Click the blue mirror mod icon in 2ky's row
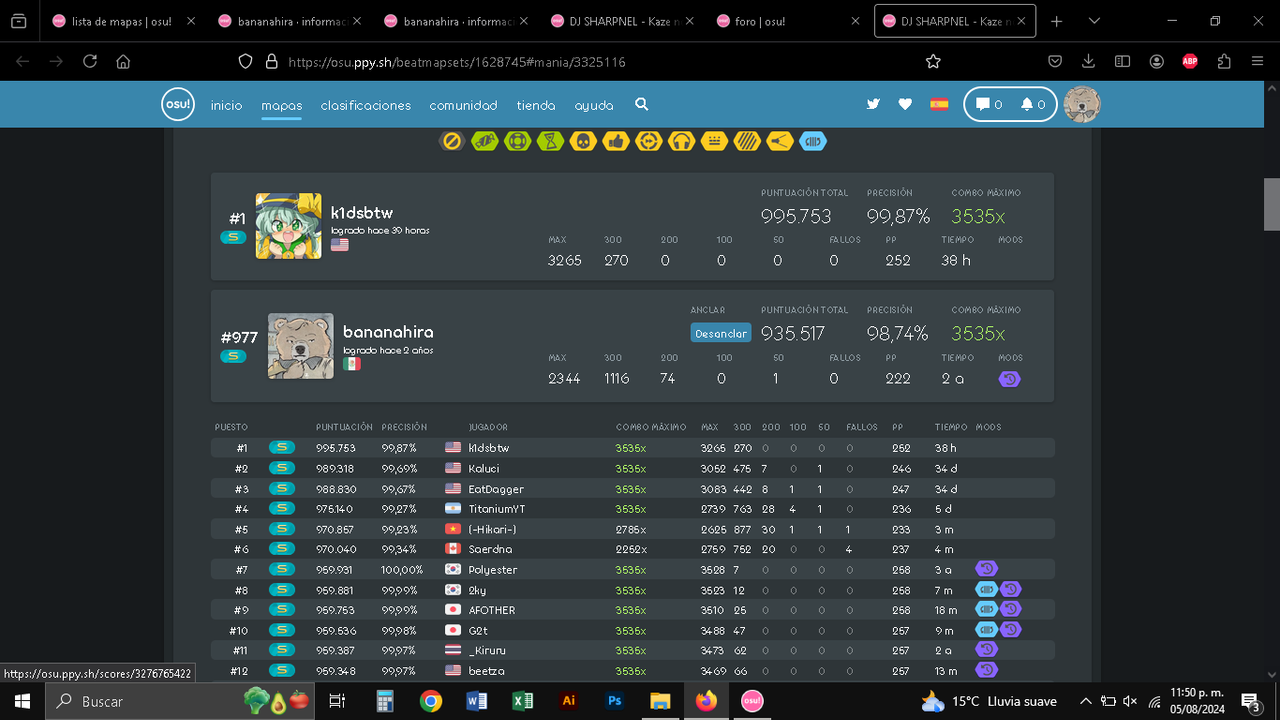Image resolution: width=1280 pixels, height=720 pixels. point(986,590)
